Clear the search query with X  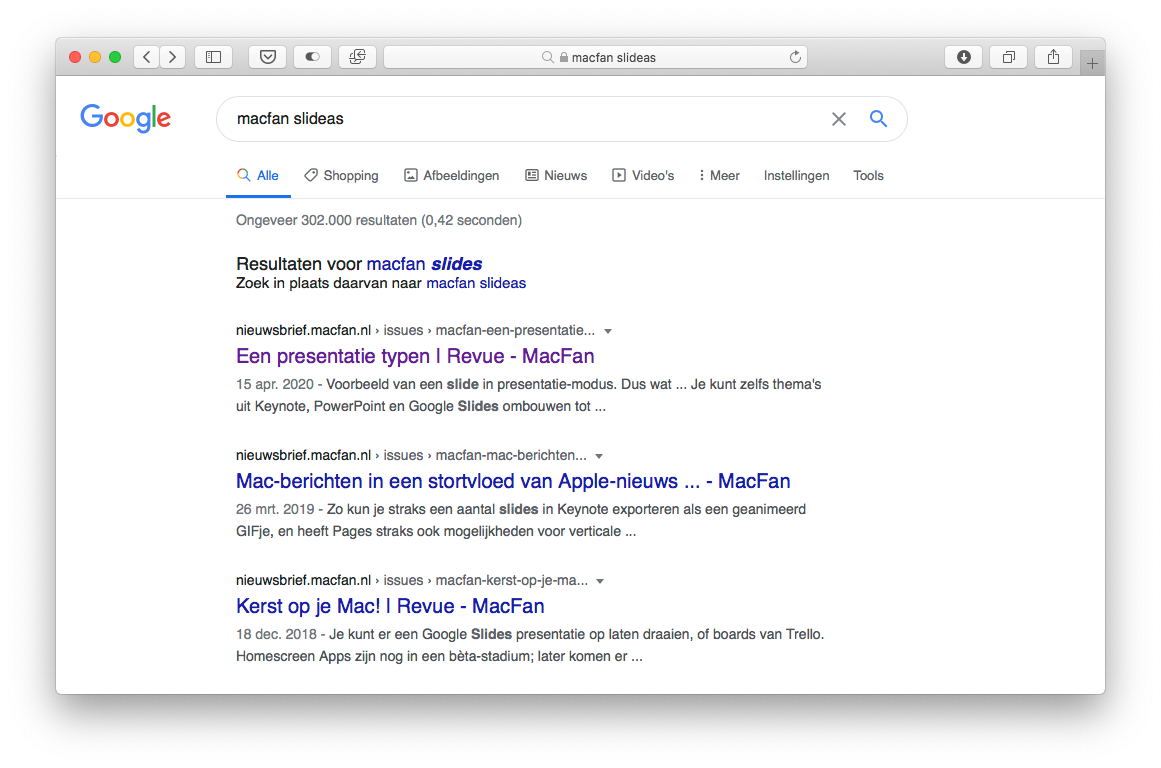tap(838, 118)
